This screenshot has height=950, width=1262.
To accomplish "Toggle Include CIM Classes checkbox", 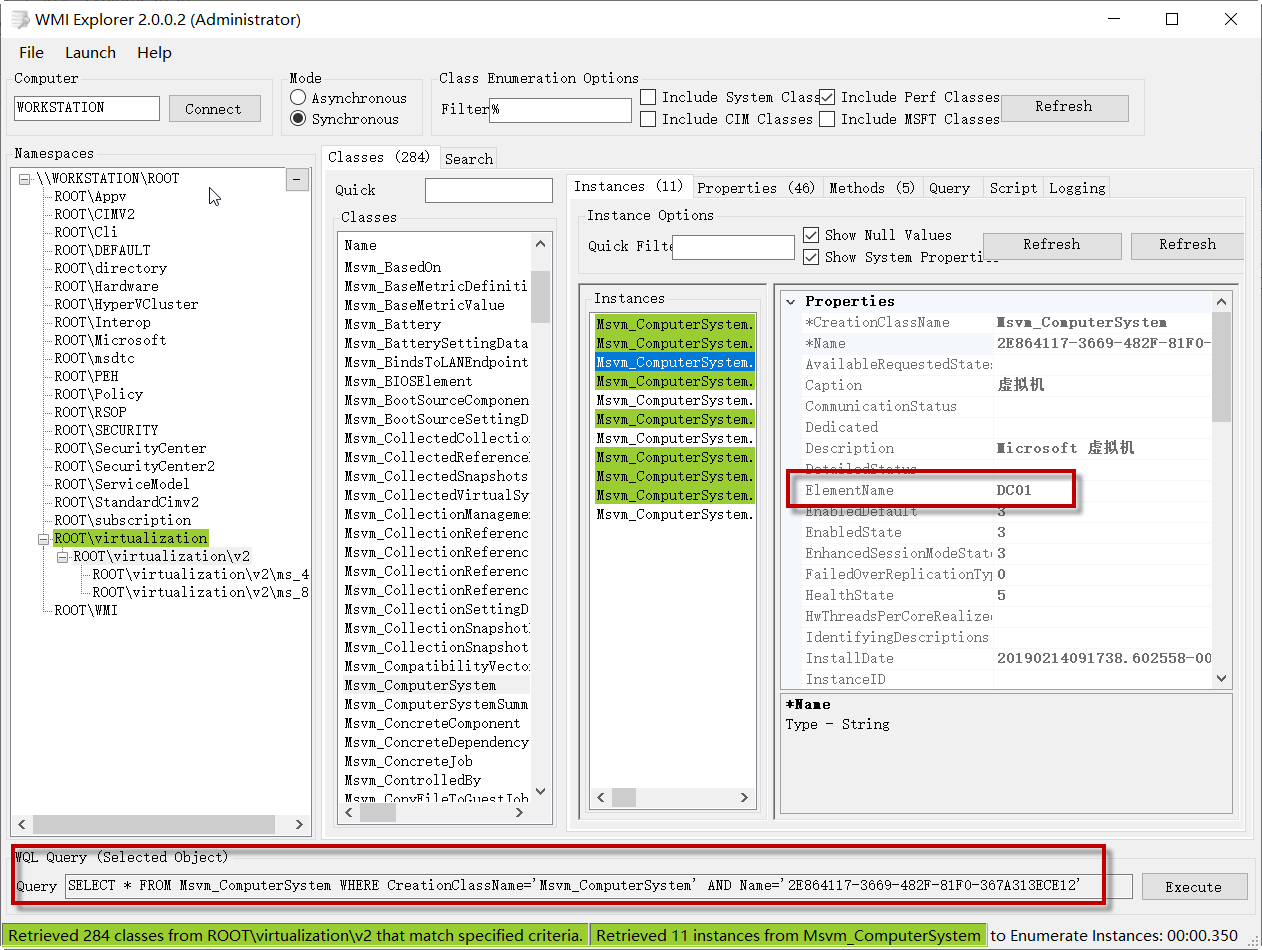I will coord(648,119).
